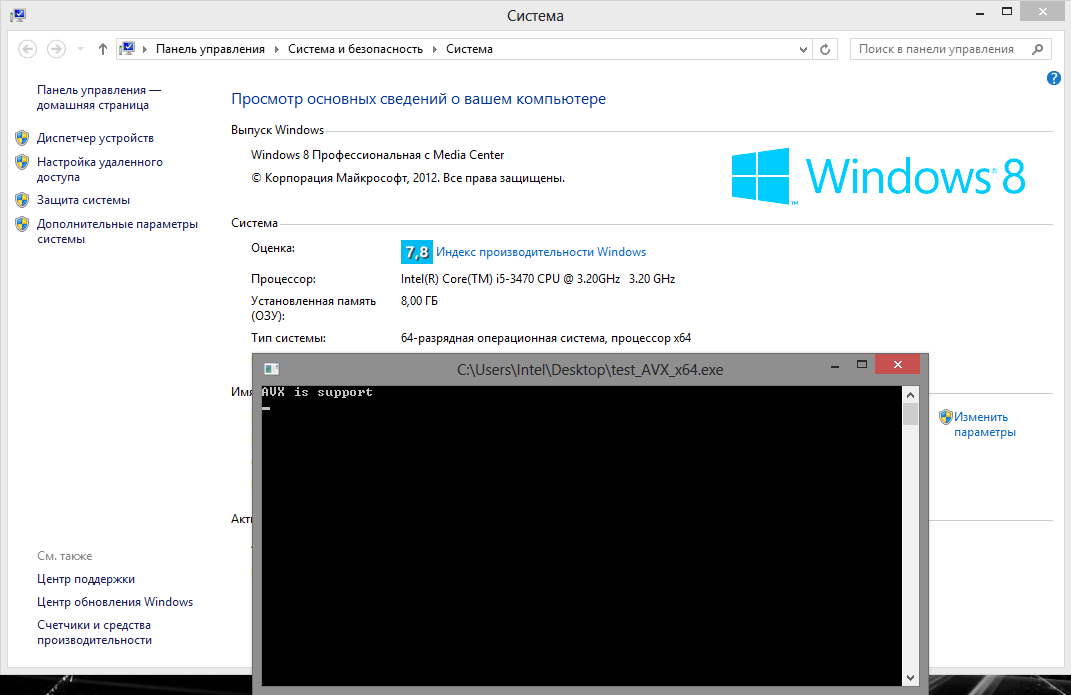Select Система breadcrumb item
The height and width of the screenshot is (695, 1071).
(469, 49)
